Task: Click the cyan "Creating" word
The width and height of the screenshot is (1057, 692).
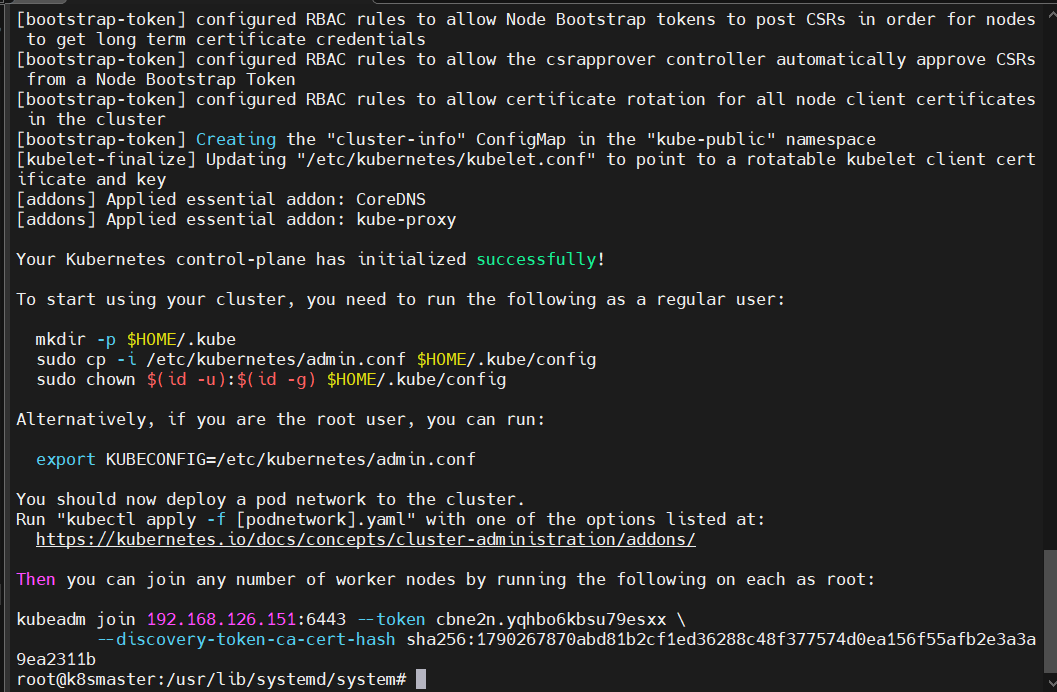Action: [236, 139]
